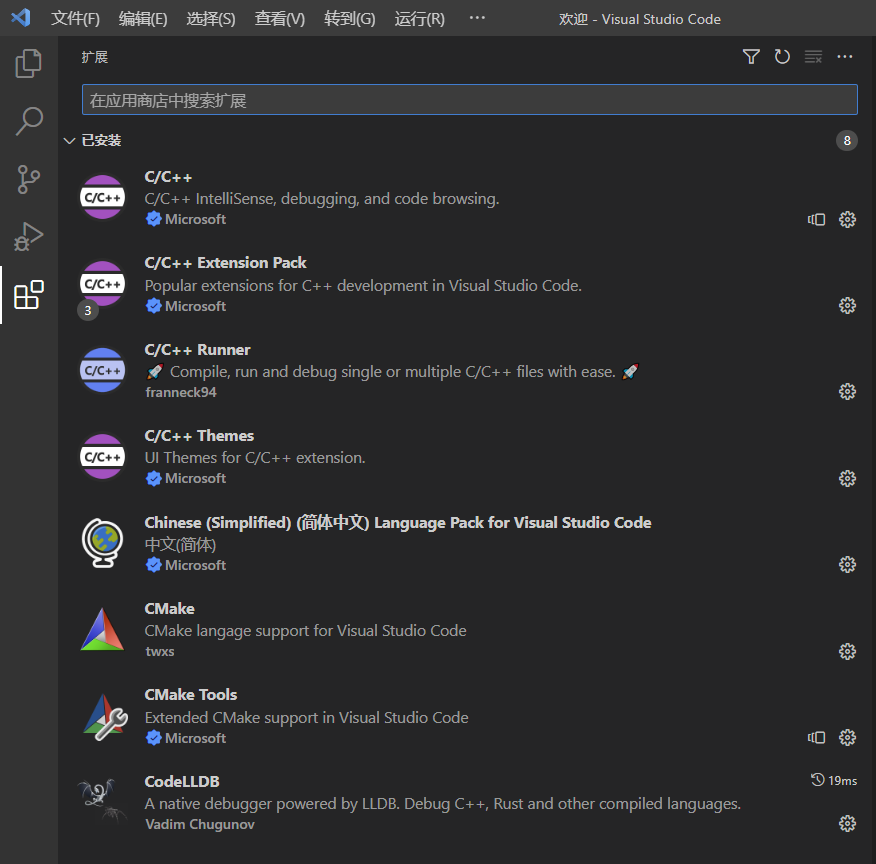Select the C/C++ Themes extension title
The image size is (876, 864).
click(199, 436)
